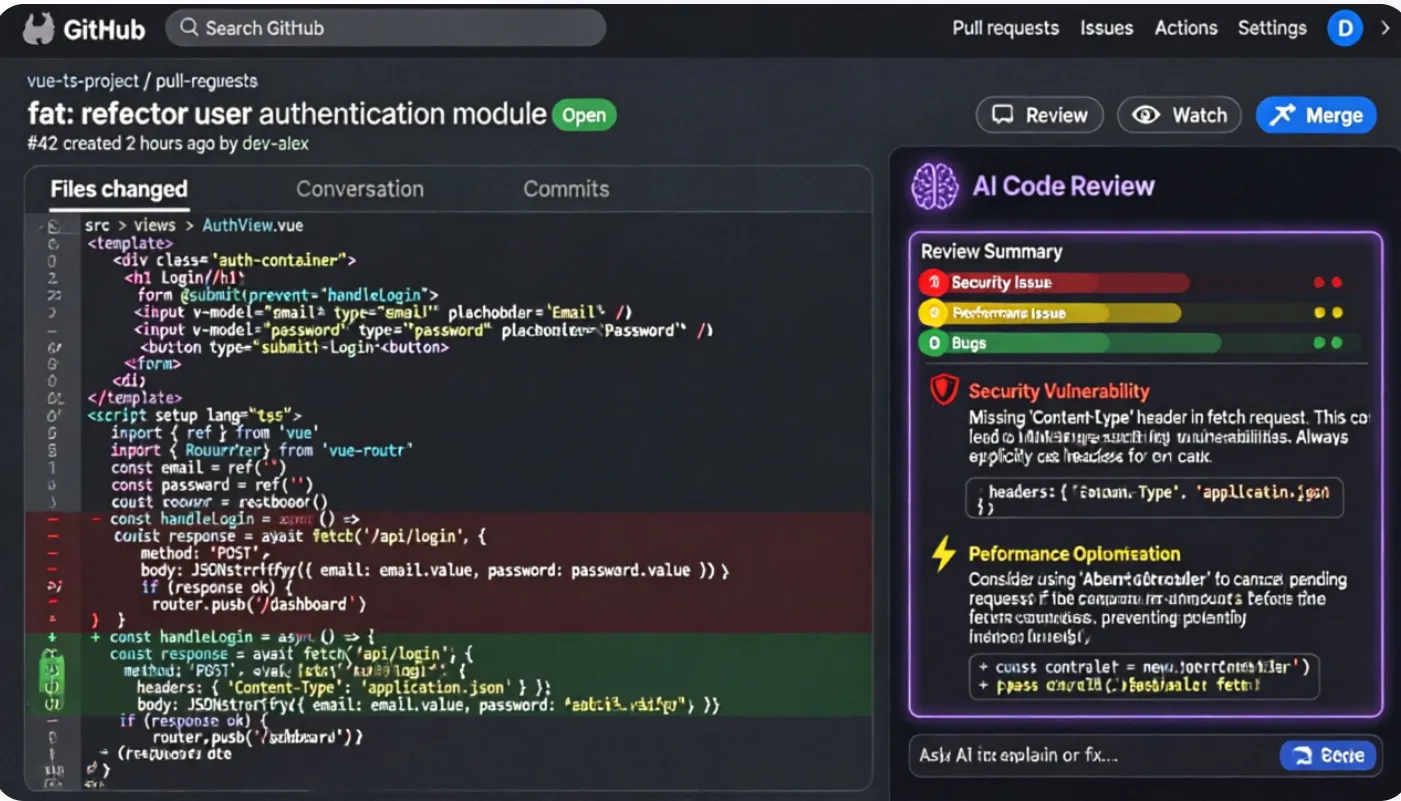1401x801 pixels.
Task: Click the green Open status badge
Action: (584, 115)
